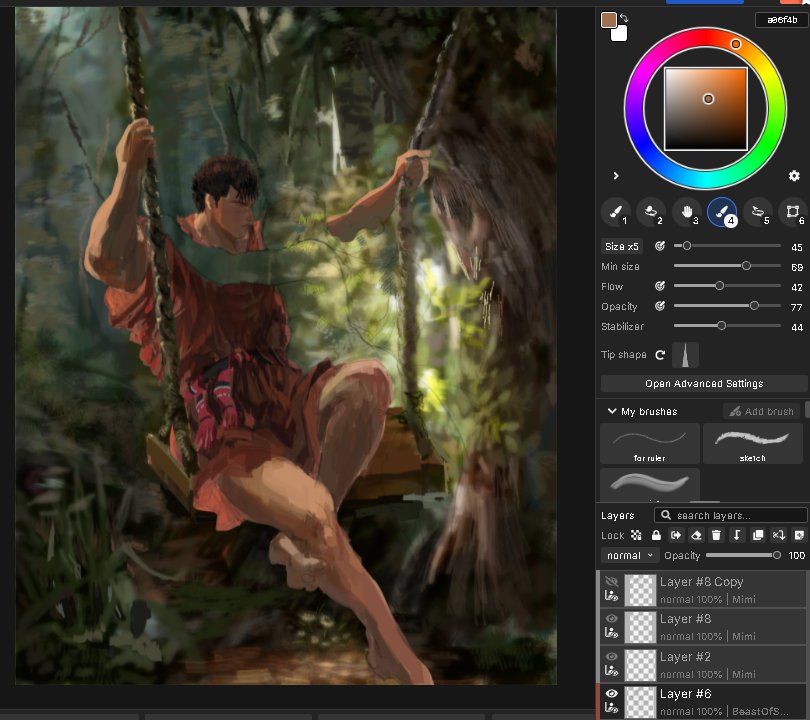Image resolution: width=810 pixels, height=720 pixels.
Task: Duplicate the selected layer
Action: click(x=758, y=535)
